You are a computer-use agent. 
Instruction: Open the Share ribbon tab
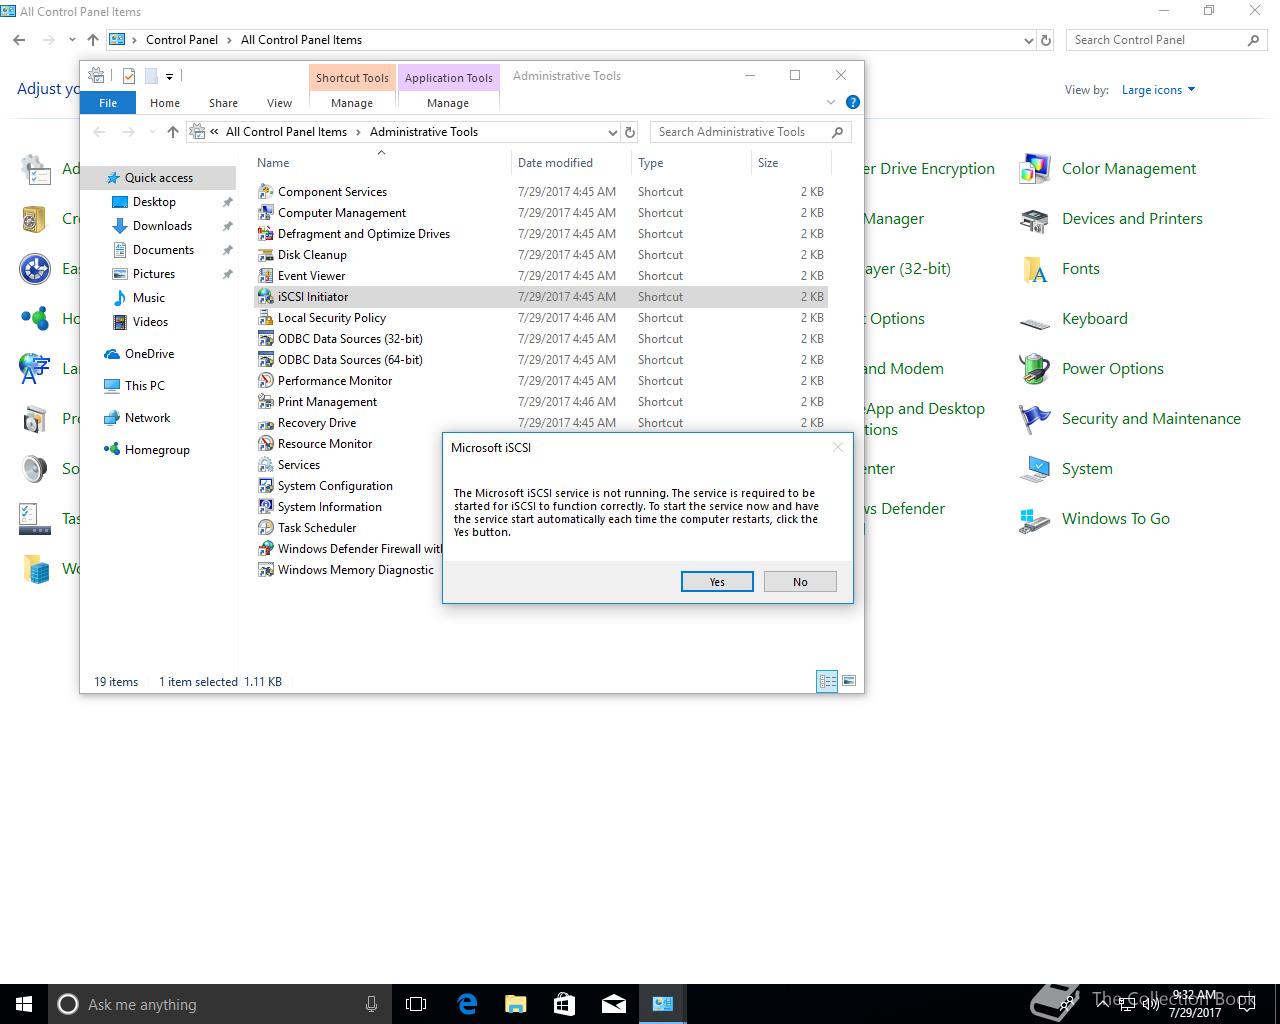pos(223,103)
